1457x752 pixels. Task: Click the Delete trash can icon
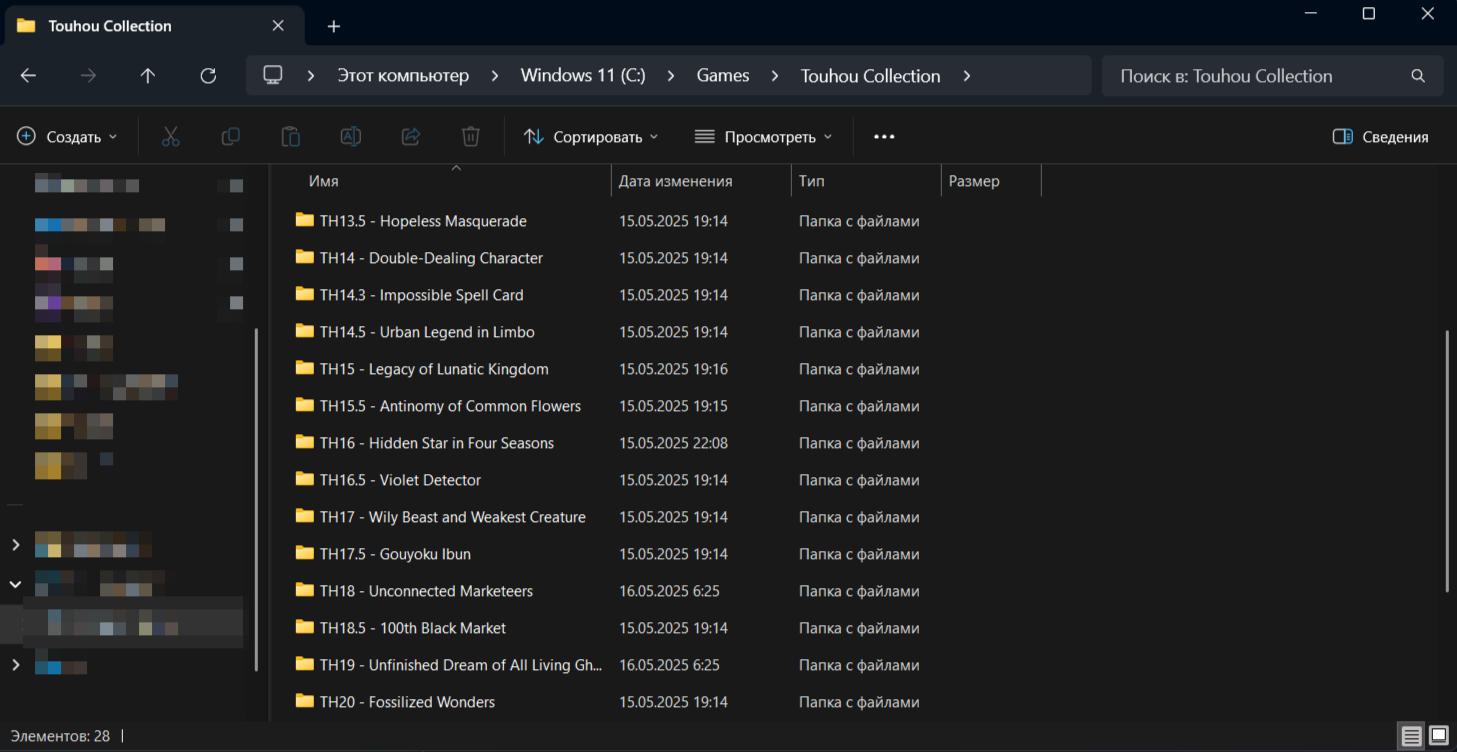(x=470, y=137)
